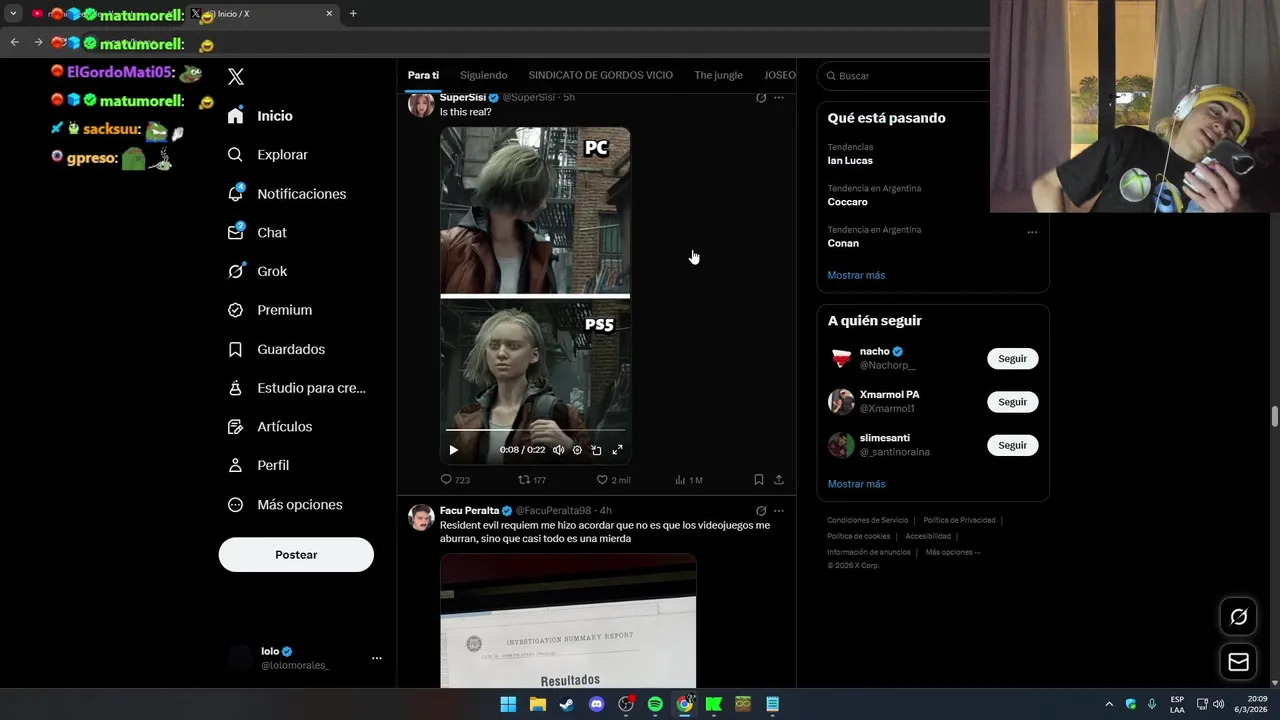Open Premium from the sidebar
1280x720 pixels.
click(269, 310)
